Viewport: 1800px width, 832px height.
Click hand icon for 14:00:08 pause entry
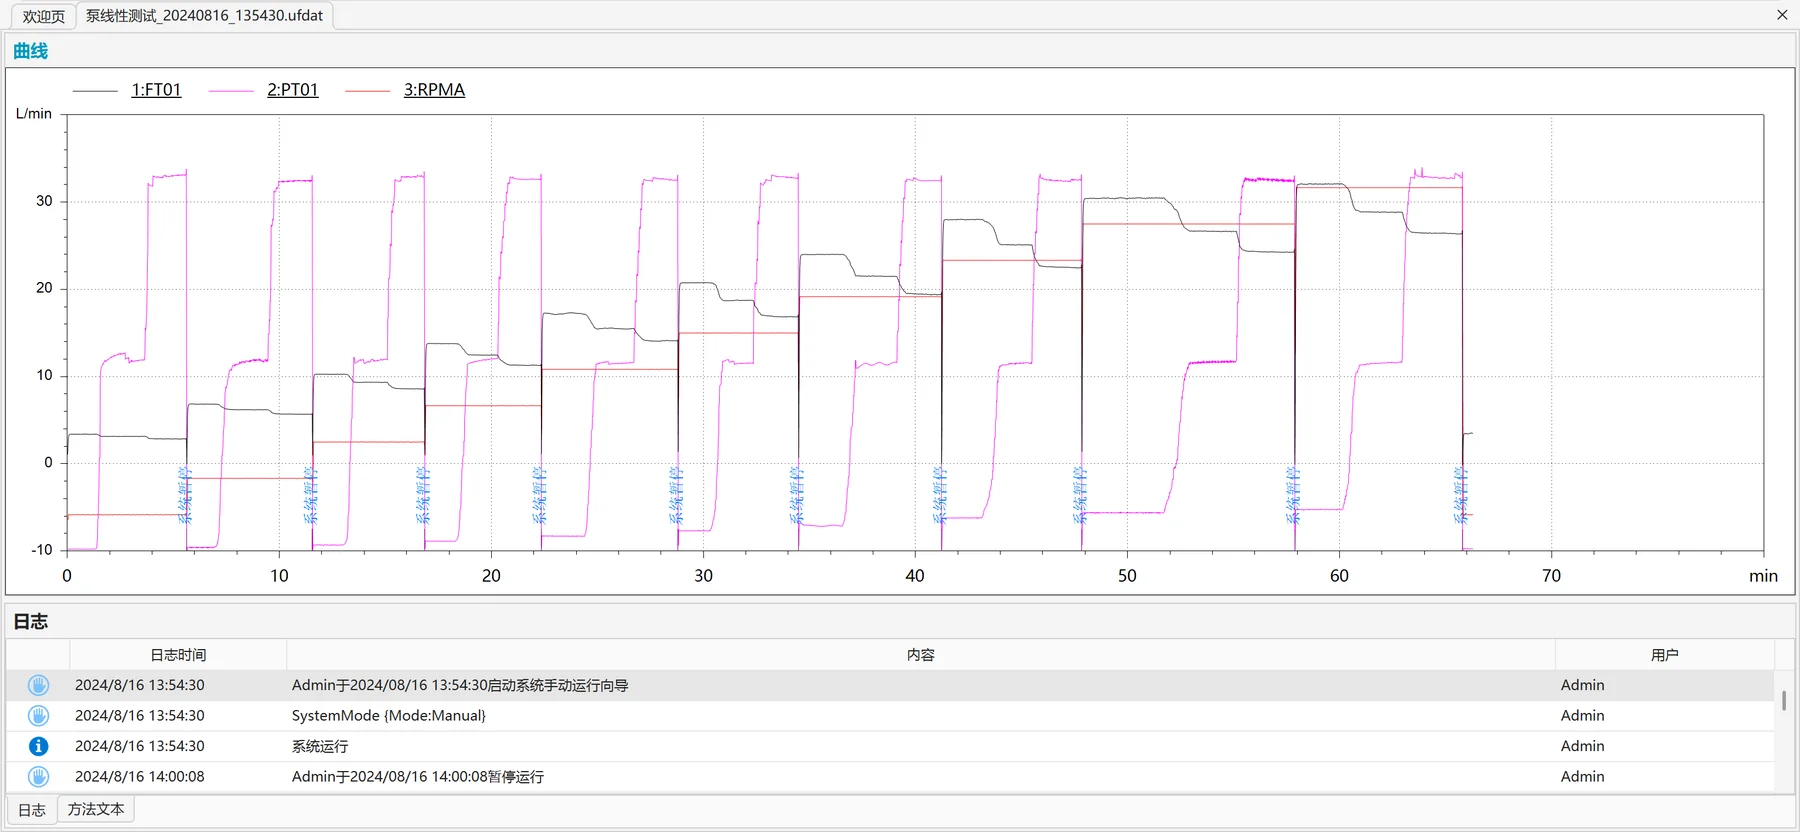pyautogui.click(x=38, y=777)
